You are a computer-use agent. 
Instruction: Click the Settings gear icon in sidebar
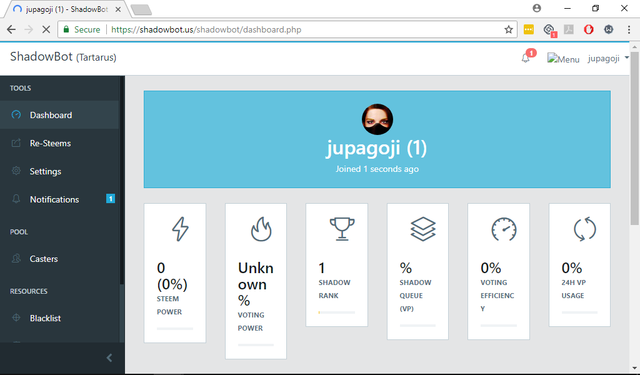(16, 171)
